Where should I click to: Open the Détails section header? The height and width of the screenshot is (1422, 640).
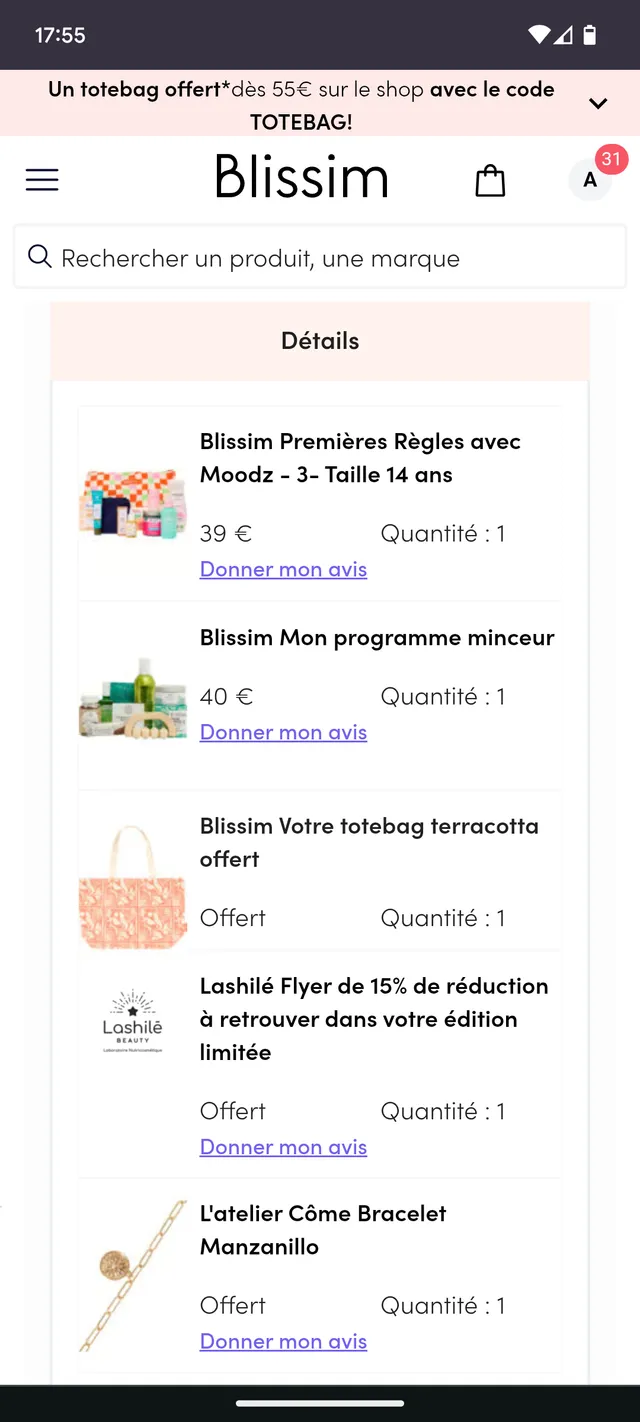[320, 340]
